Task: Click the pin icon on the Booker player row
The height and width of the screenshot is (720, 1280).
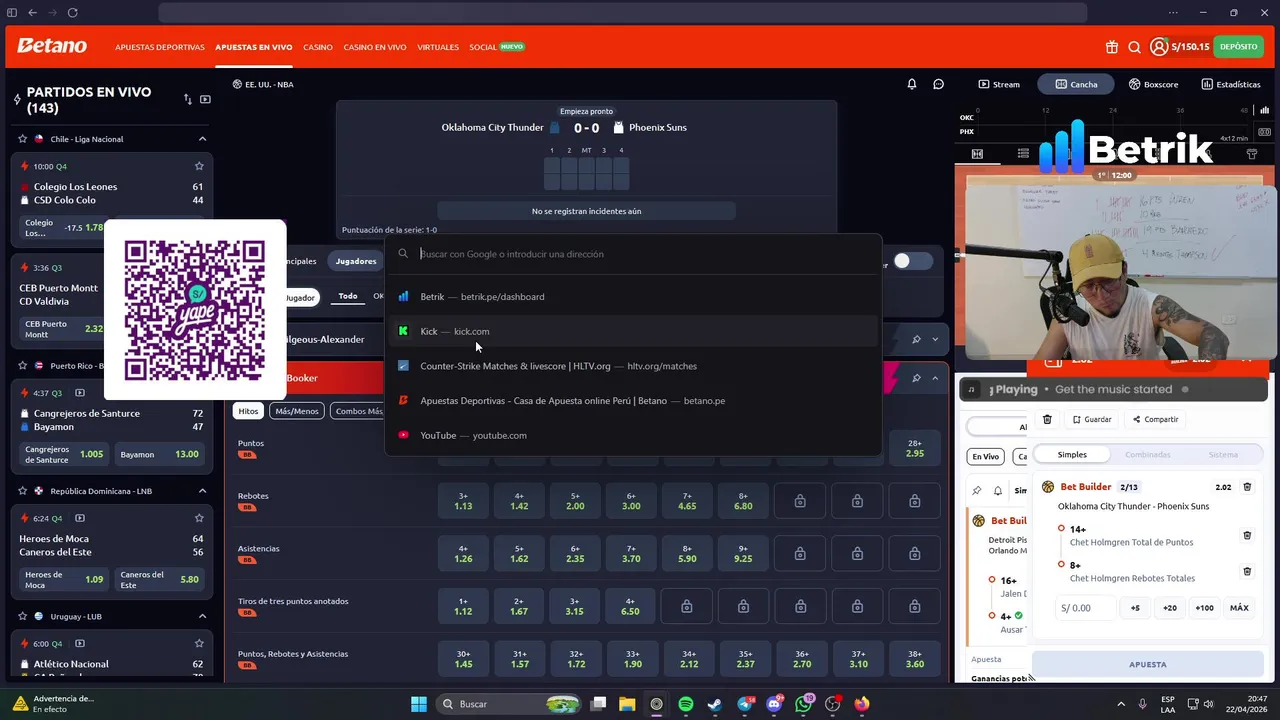Action: pos(916,378)
